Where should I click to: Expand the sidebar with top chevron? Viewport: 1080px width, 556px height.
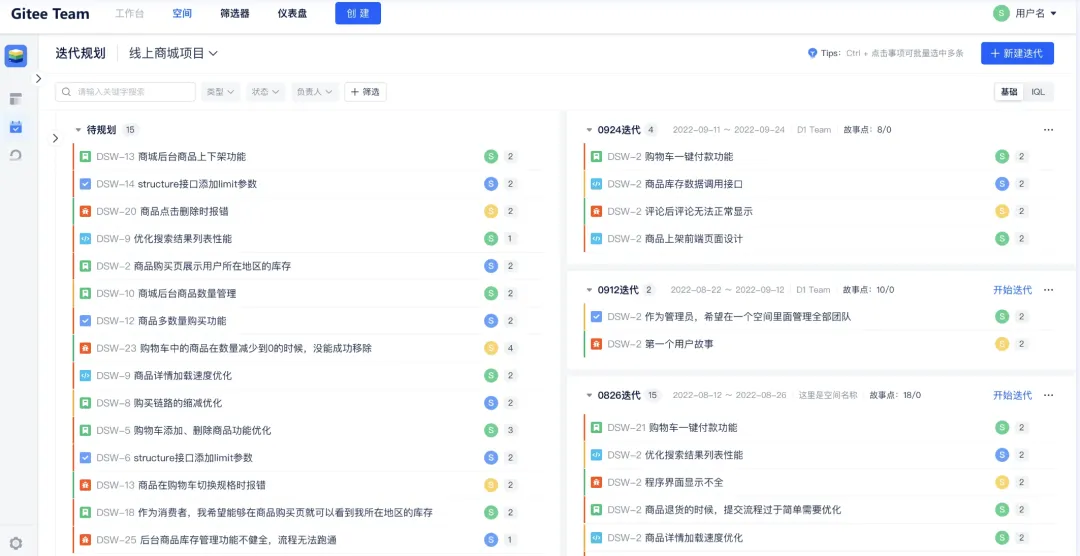(39, 79)
